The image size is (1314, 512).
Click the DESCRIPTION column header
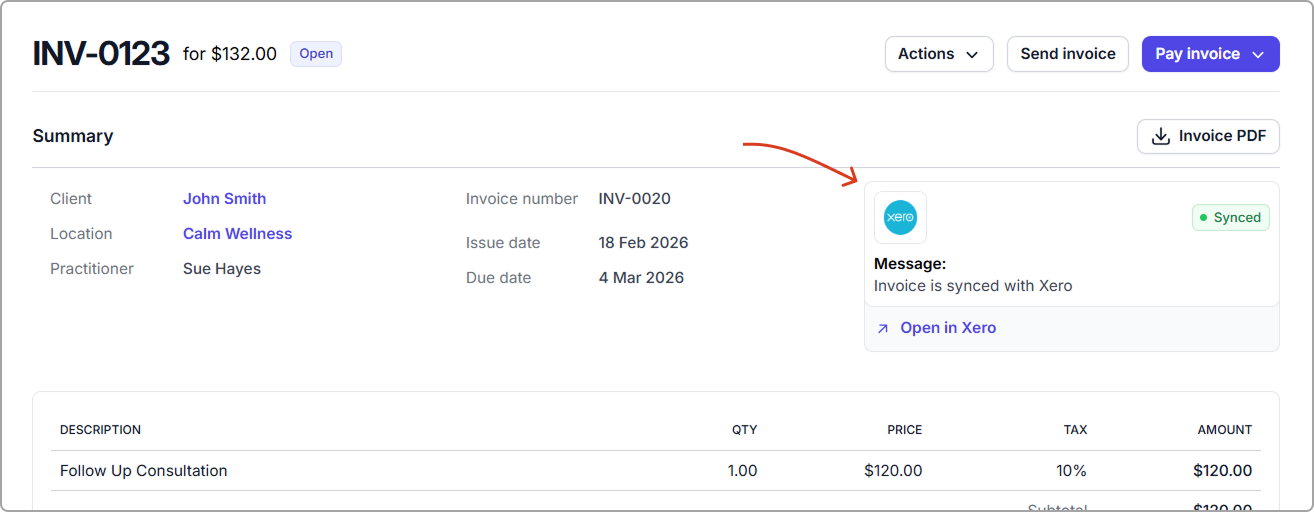100,430
